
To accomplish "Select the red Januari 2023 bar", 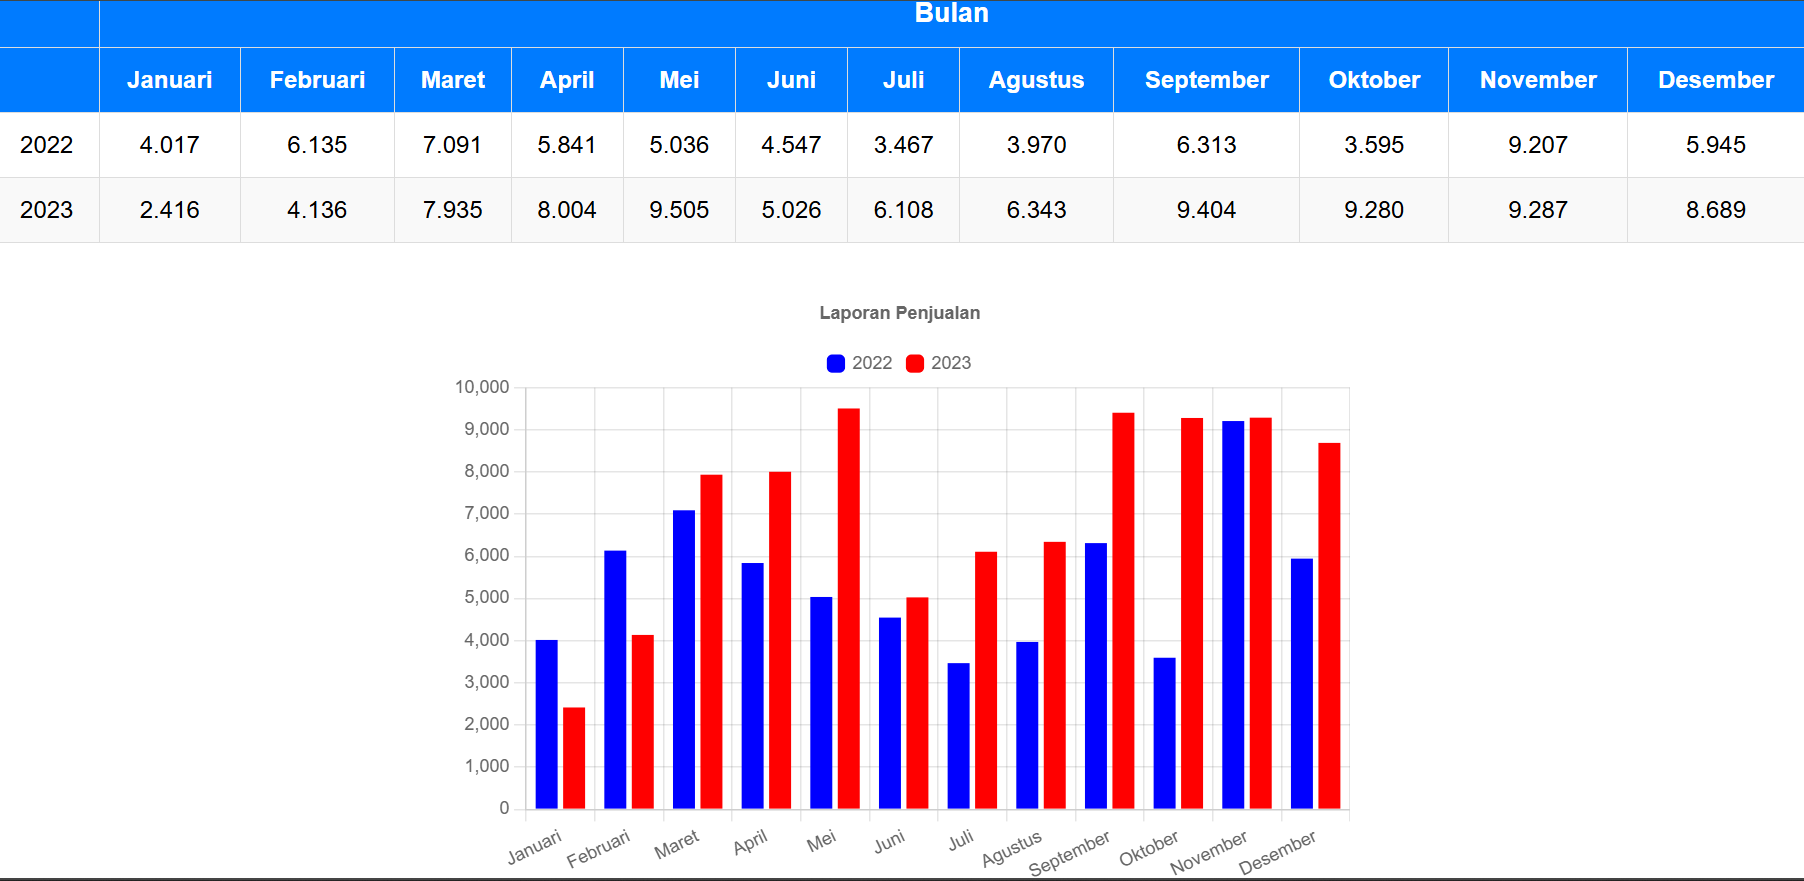I will [x=574, y=758].
